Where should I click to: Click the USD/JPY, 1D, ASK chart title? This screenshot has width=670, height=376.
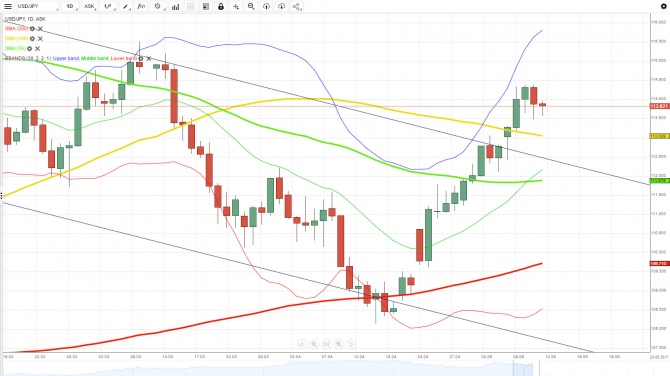tap(25, 19)
